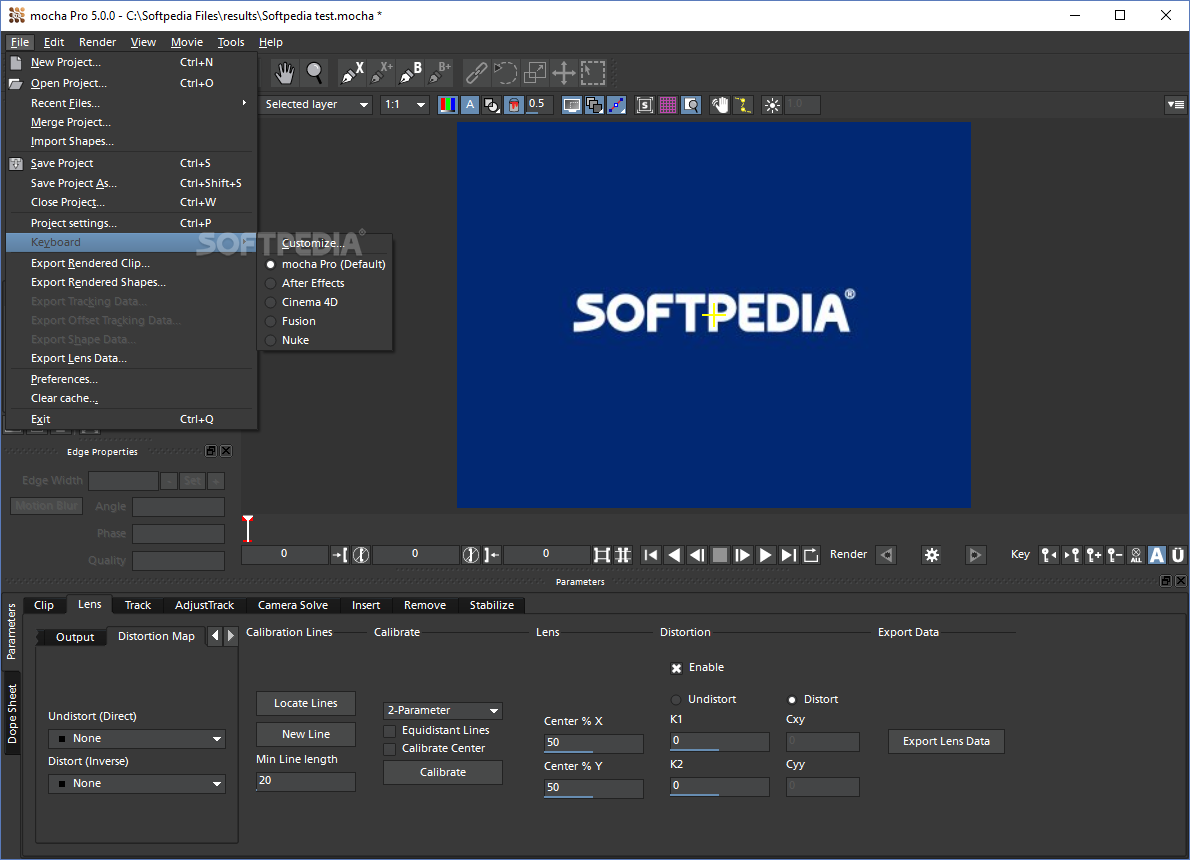Click the Calibrate button
1190x860 pixels.
[443, 772]
